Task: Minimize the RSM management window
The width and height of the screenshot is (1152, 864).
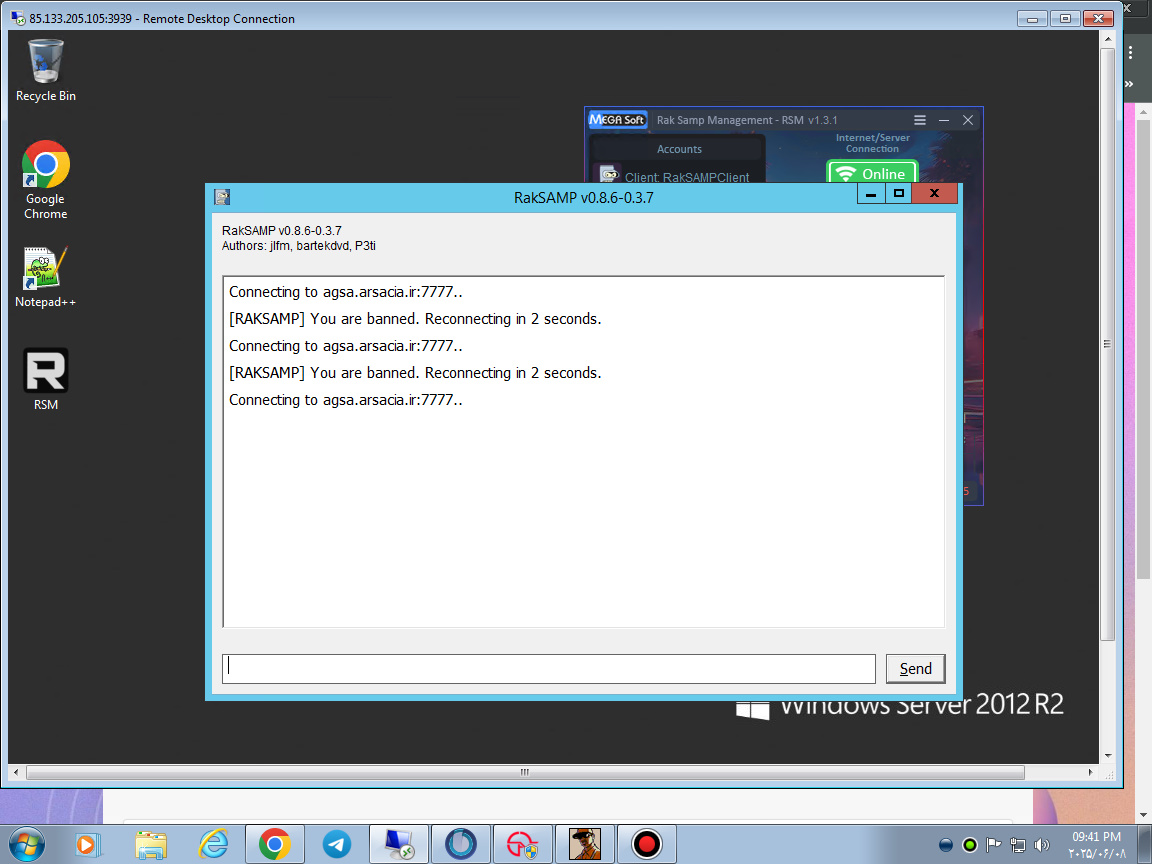Action: (944, 120)
